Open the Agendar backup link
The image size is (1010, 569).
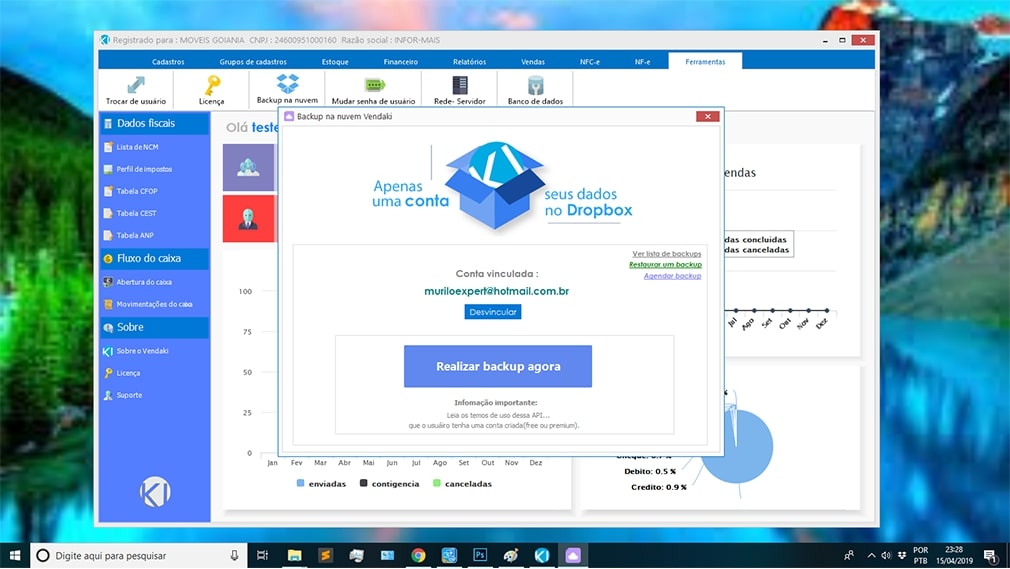[x=672, y=276]
